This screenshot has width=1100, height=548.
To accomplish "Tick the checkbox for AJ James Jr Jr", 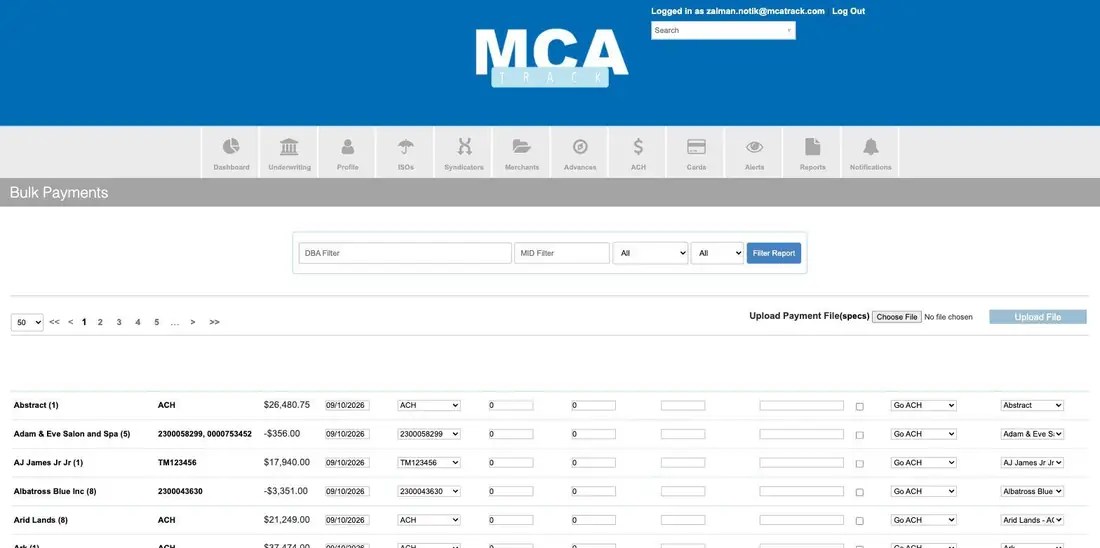I will click(859, 464).
